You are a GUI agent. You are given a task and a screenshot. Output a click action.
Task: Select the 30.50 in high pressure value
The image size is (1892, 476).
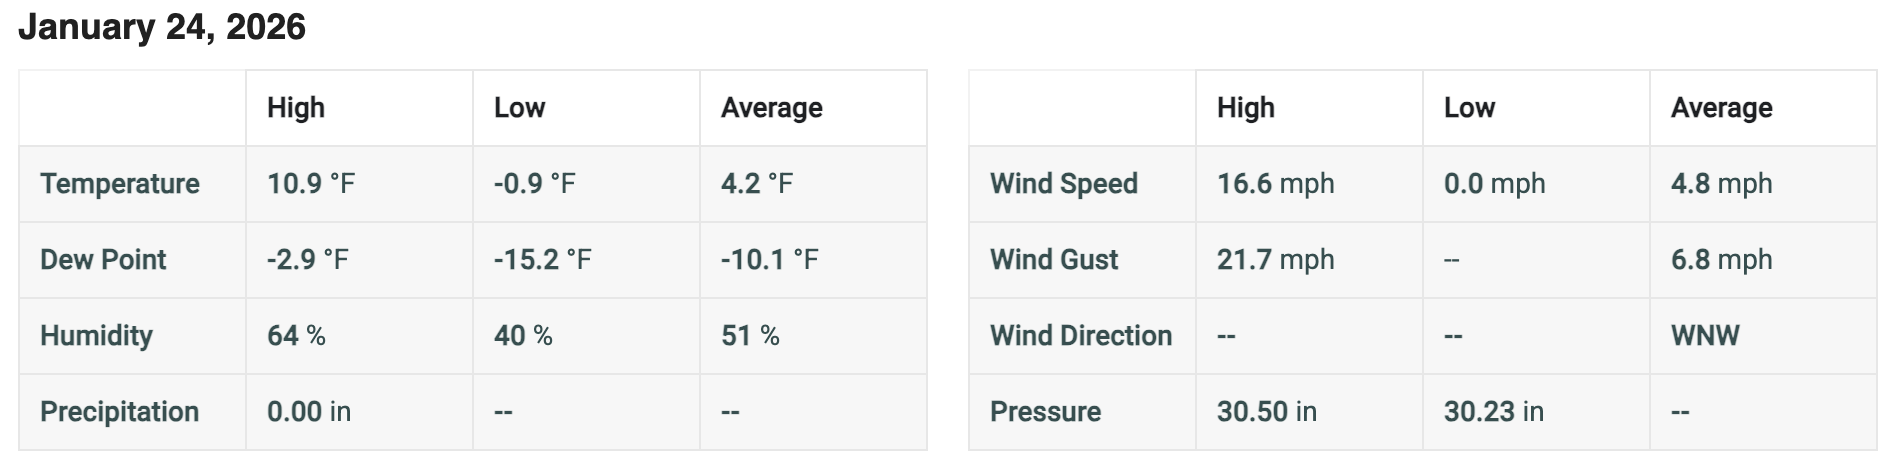coord(1267,412)
